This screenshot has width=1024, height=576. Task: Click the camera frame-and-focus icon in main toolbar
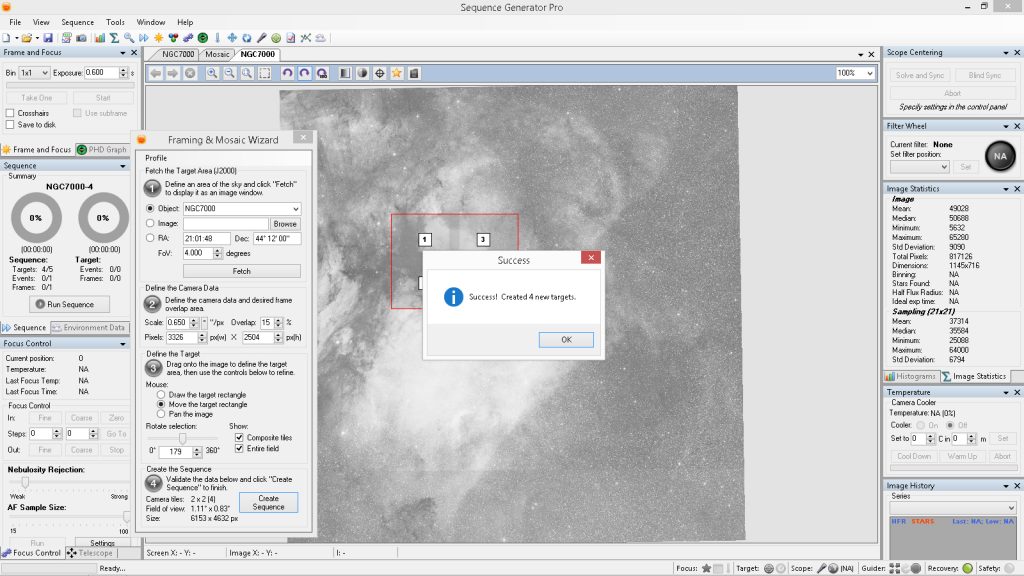click(x=81, y=36)
